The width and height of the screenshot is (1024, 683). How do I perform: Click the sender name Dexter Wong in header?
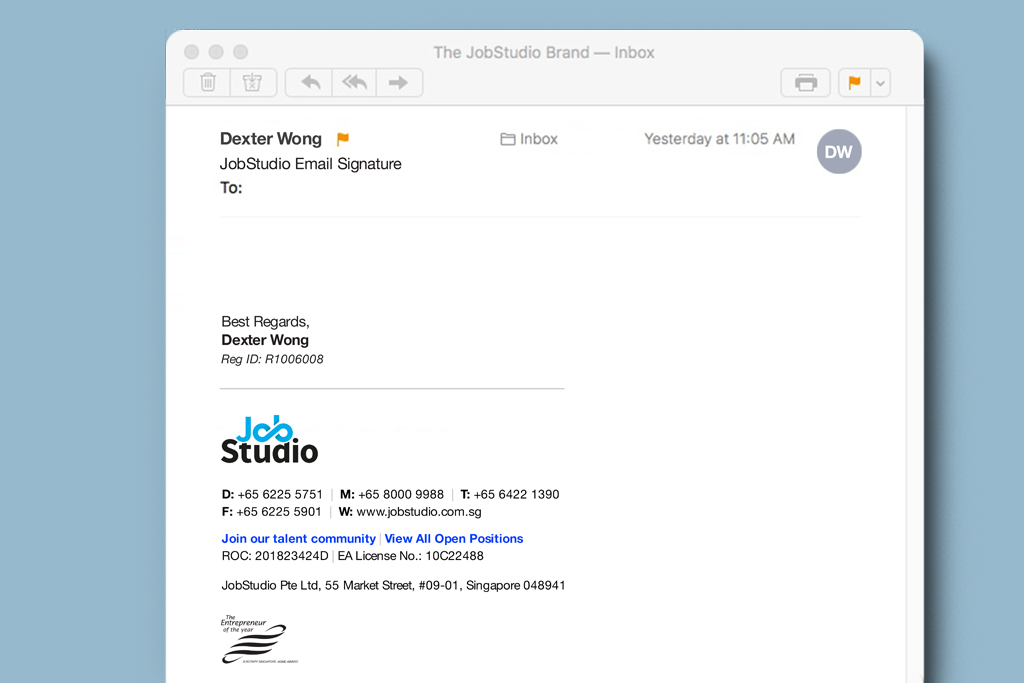[x=271, y=139]
